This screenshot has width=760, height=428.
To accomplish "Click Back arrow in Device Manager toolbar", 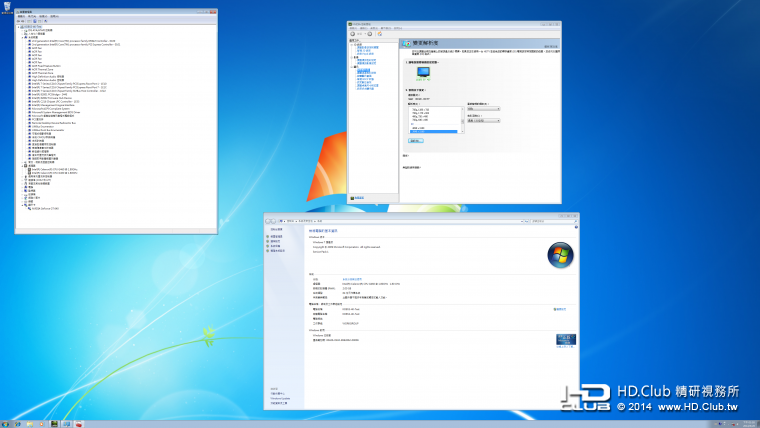I will (x=18, y=21).
